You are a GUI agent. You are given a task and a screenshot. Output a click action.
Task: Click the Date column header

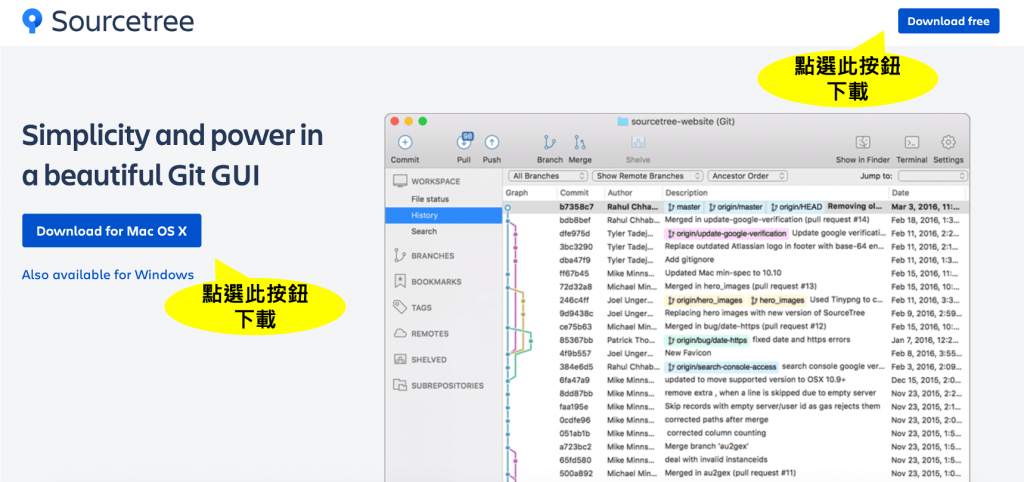pos(899,193)
